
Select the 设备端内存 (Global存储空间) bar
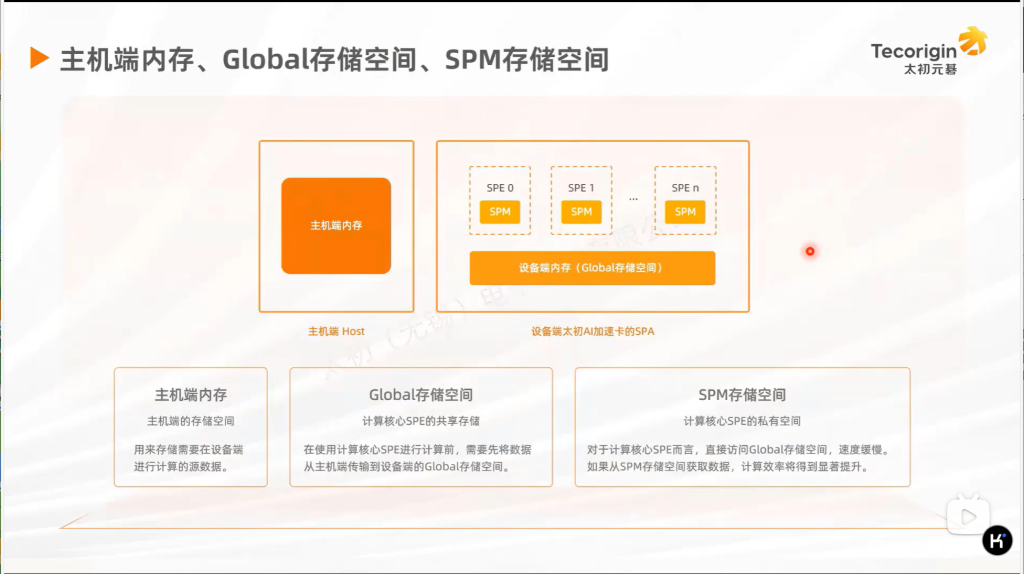point(592,268)
